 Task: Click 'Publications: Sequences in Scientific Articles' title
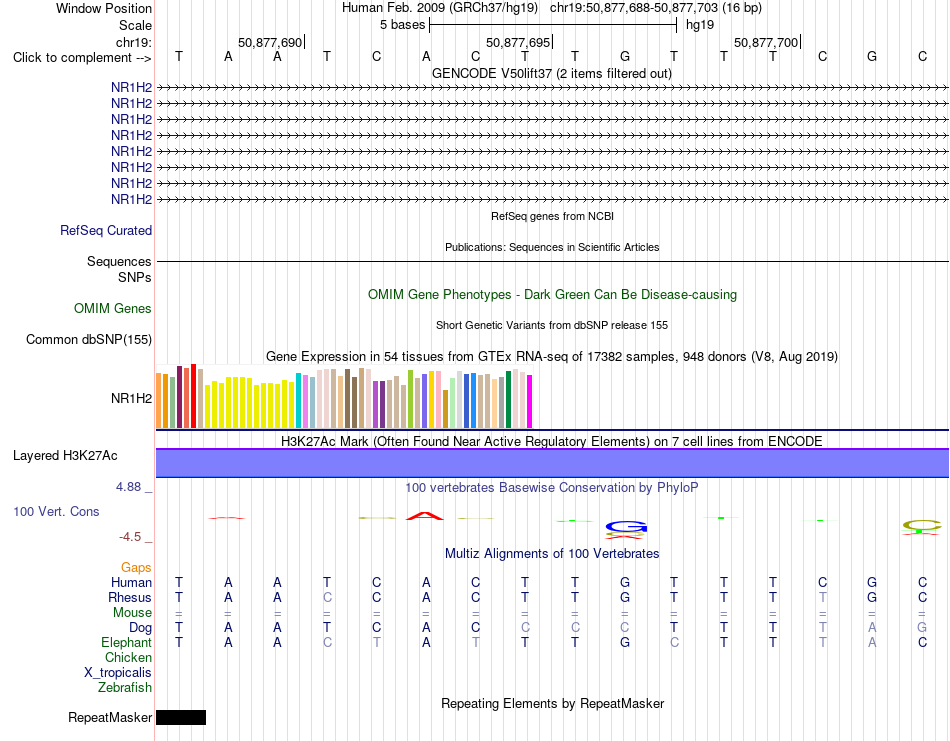552,247
